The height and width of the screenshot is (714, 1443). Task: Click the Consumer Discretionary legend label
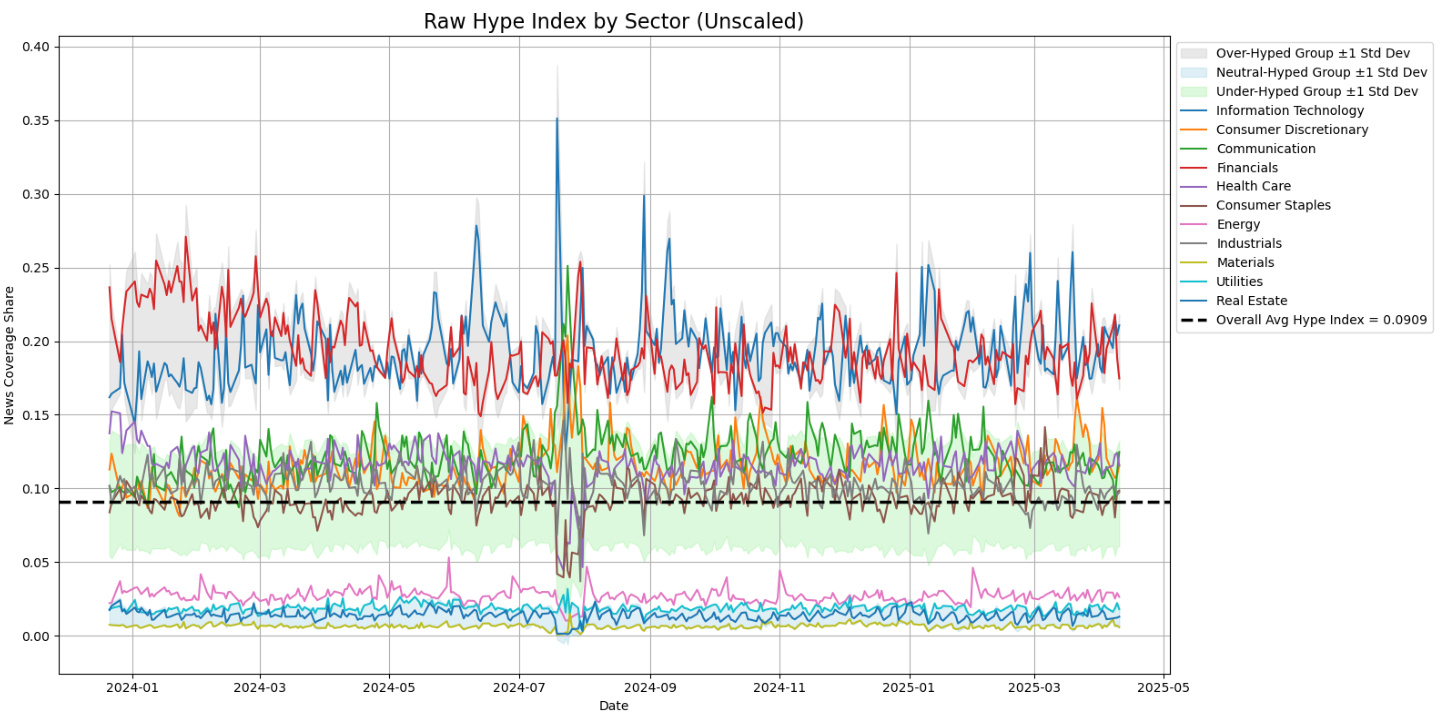point(1292,130)
